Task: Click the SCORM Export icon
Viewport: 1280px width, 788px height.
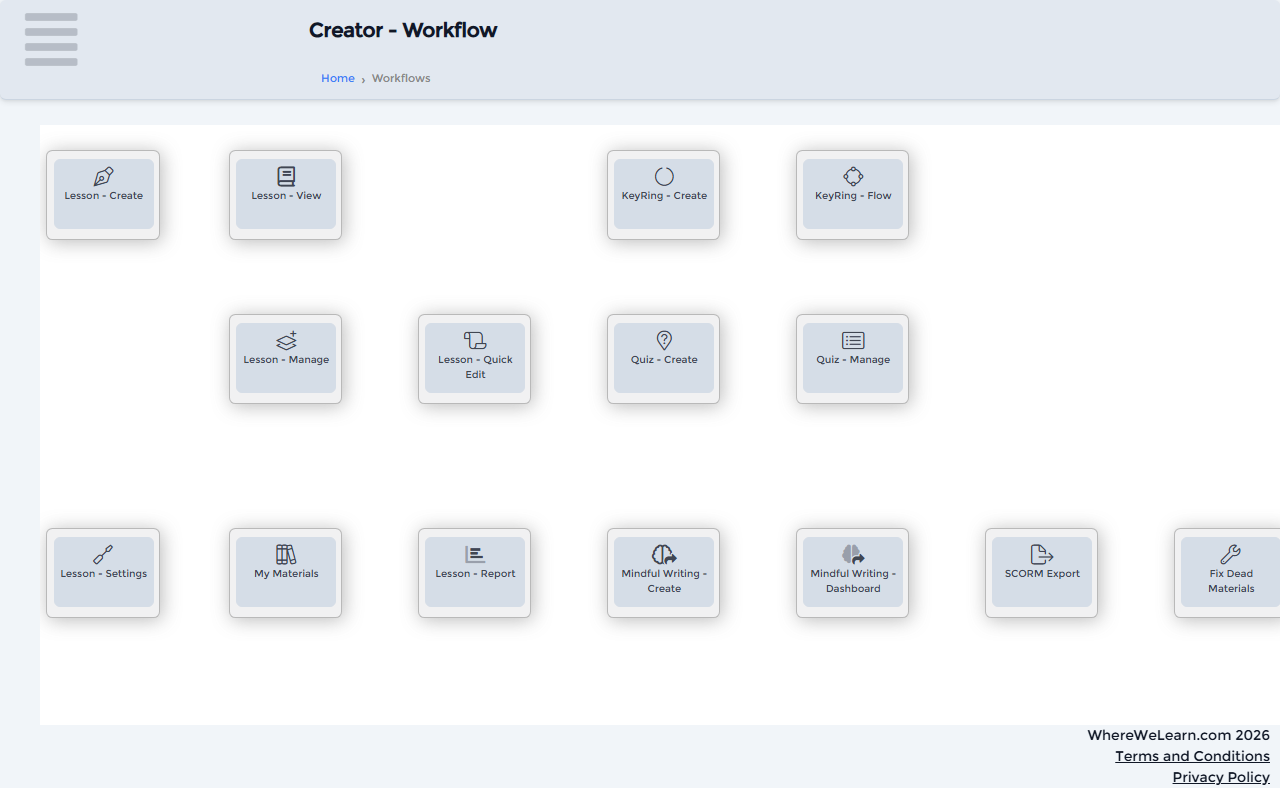Action: click(x=1042, y=555)
